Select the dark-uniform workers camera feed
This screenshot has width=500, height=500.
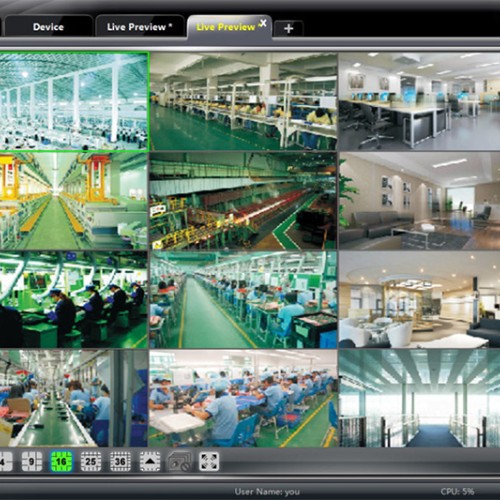(73, 300)
